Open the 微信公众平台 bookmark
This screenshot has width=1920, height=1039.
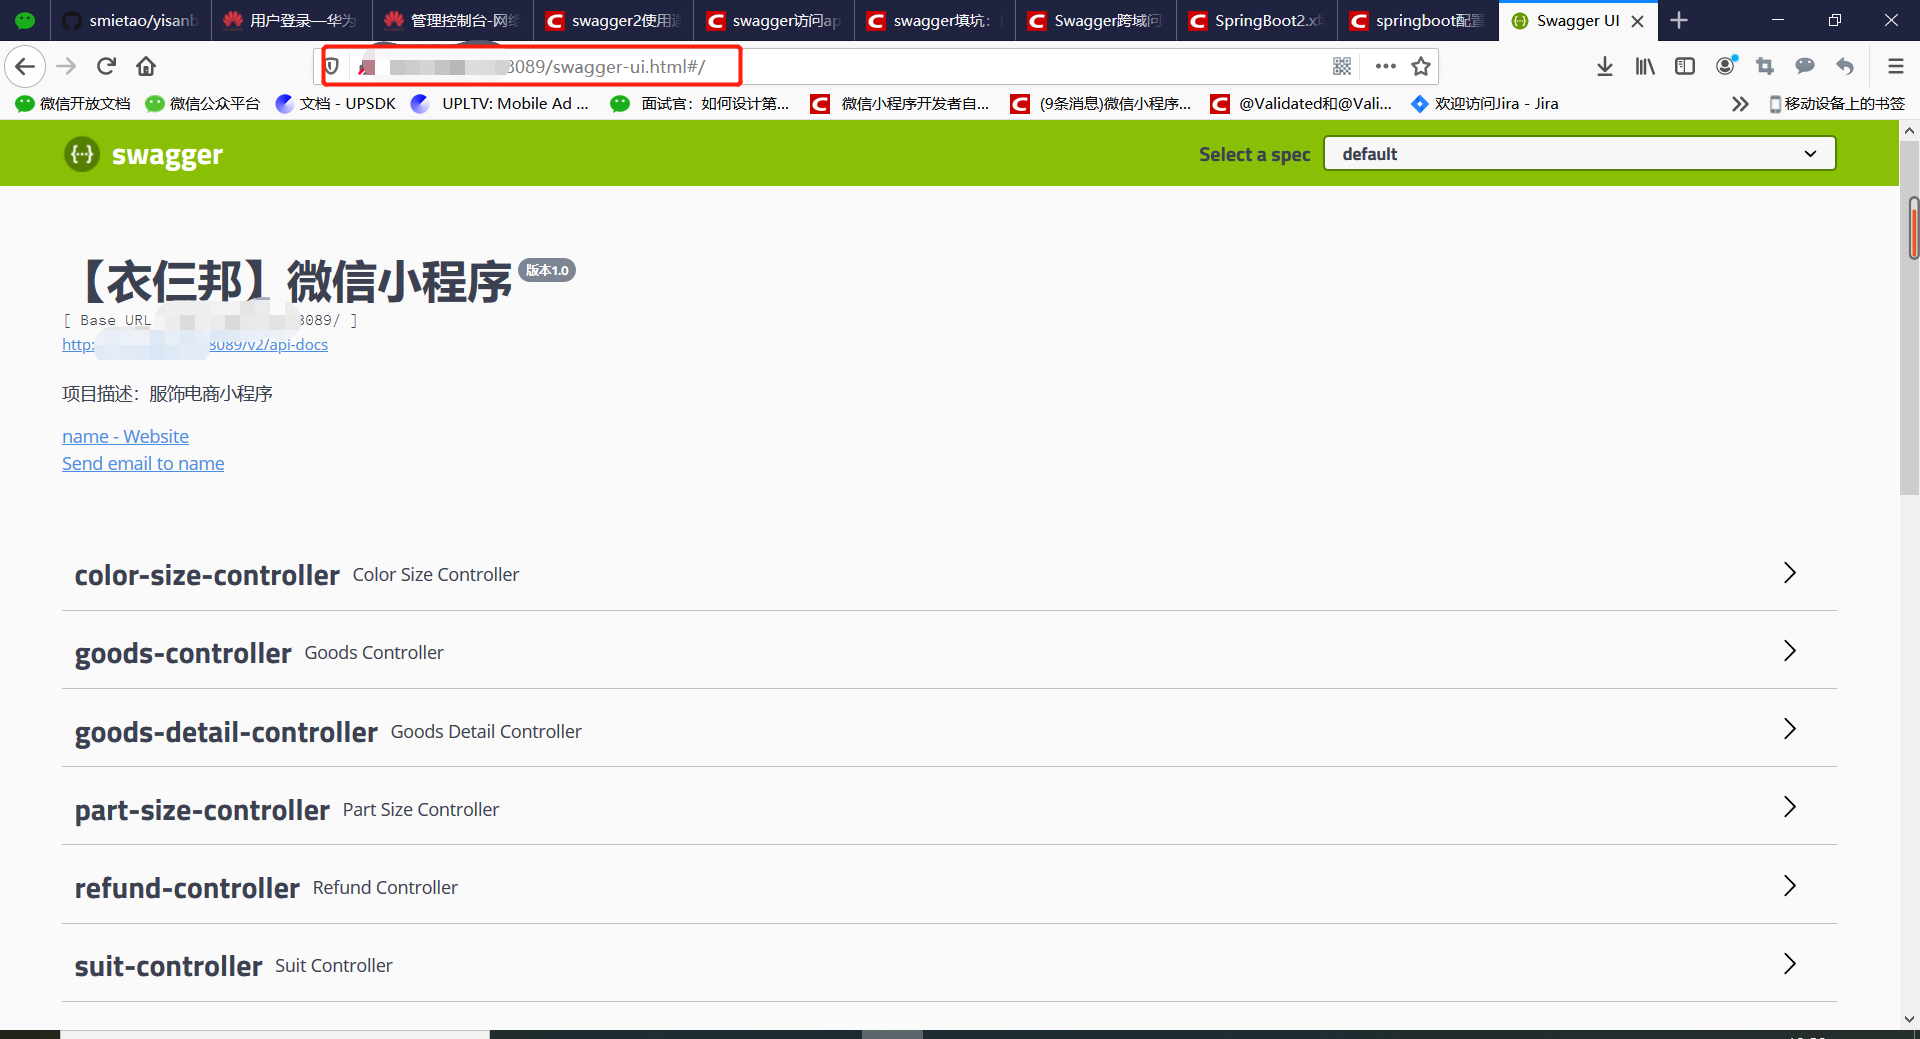tap(203, 104)
